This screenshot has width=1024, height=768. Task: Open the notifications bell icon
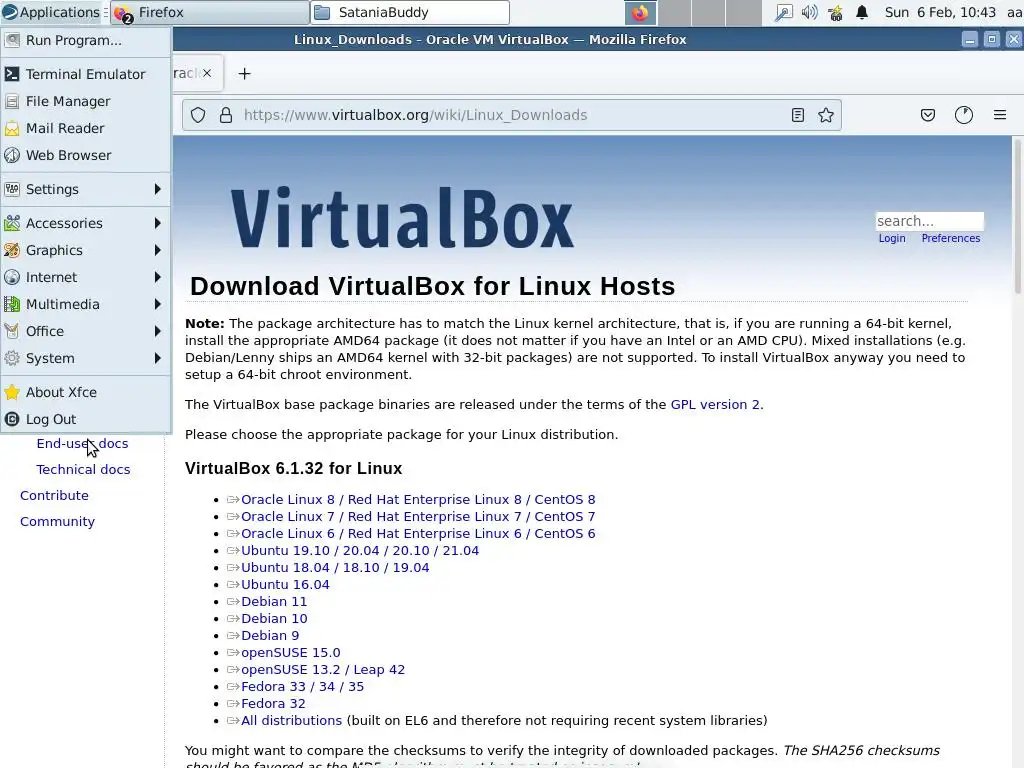coord(862,12)
